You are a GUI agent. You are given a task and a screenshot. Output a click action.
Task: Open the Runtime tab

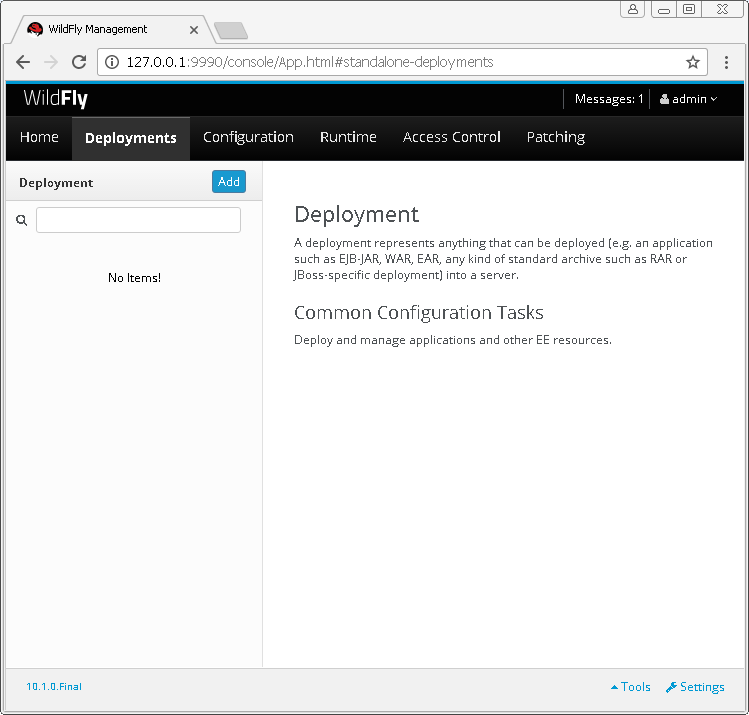[348, 137]
